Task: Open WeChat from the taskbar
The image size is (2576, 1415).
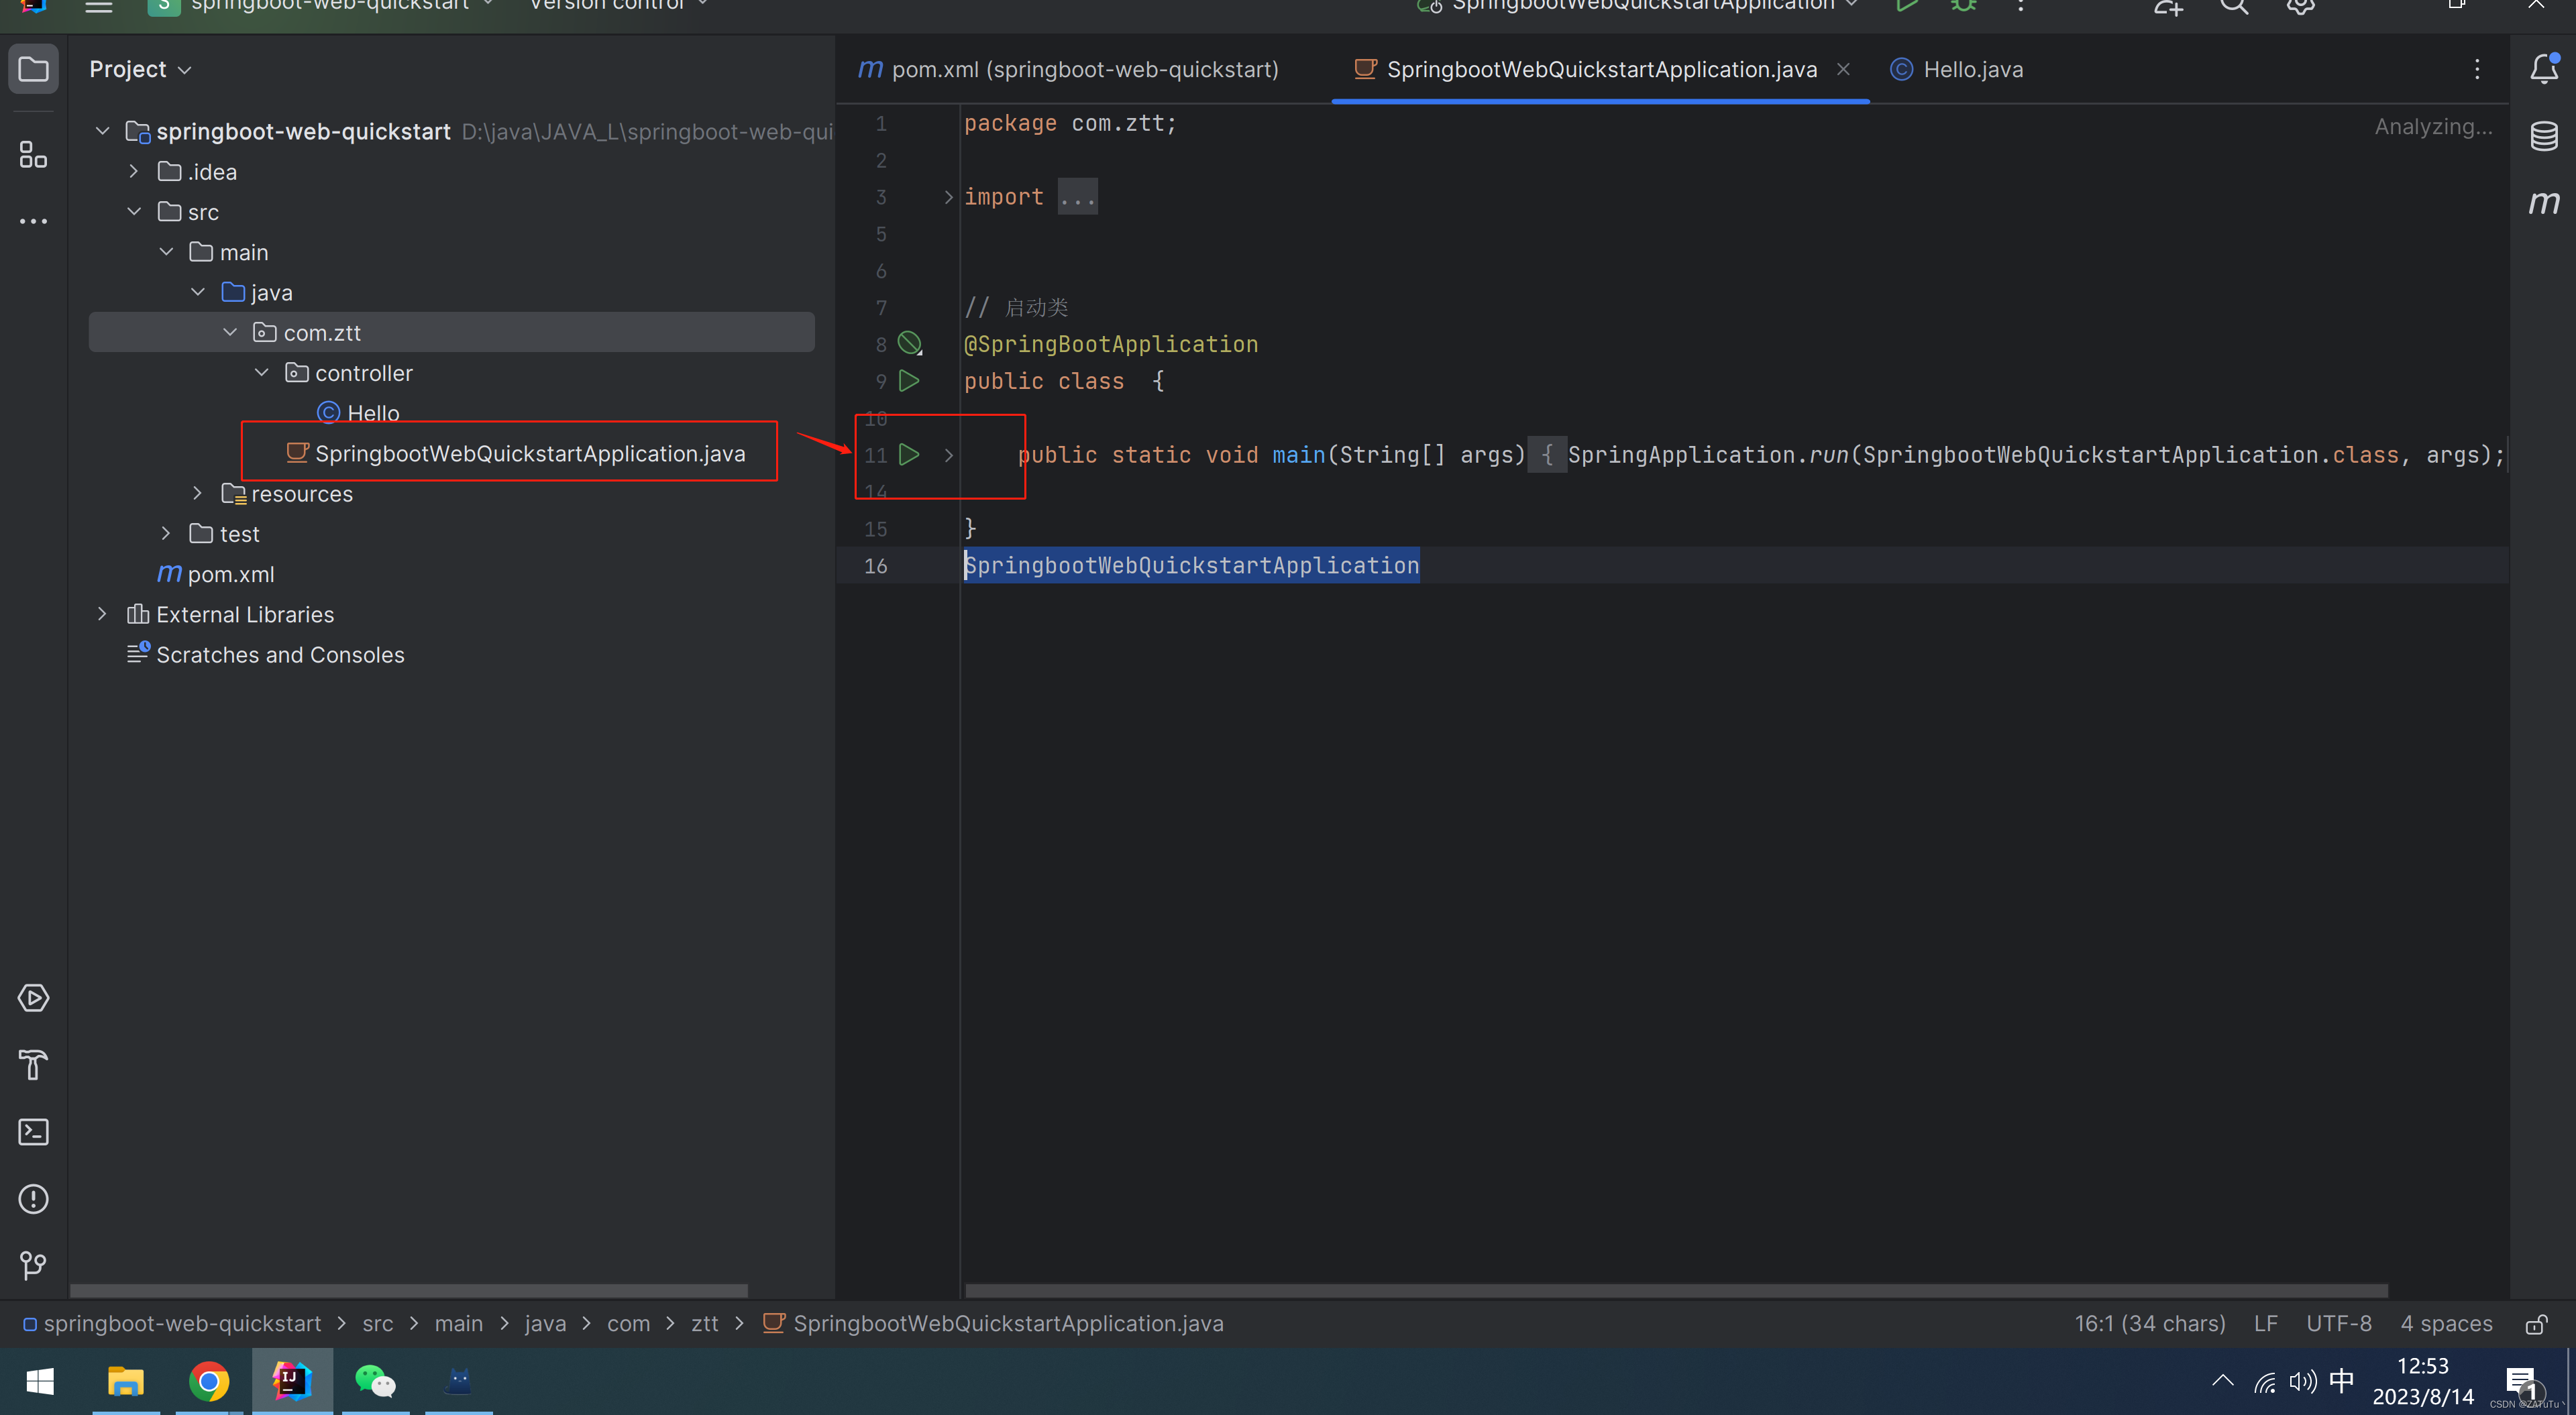Action: (x=376, y=1382)
